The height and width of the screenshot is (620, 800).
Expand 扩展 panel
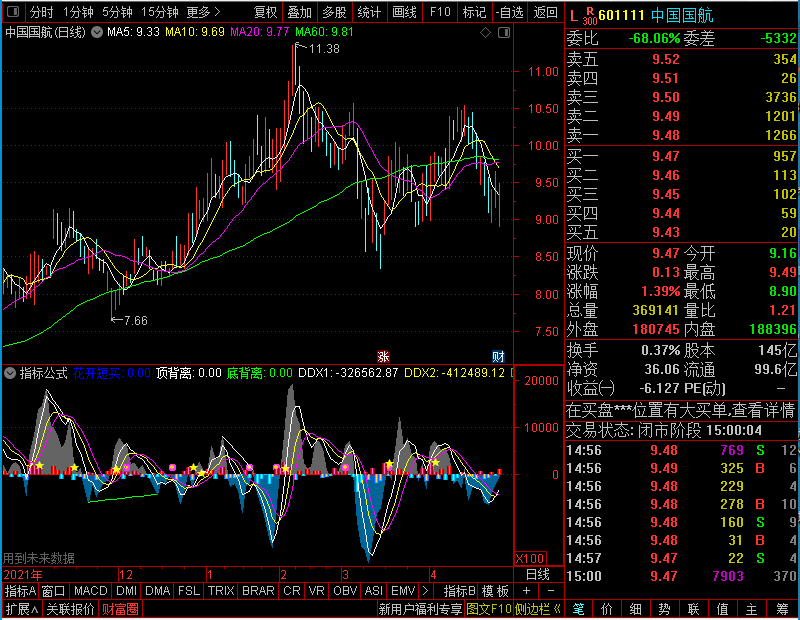tap(22, 609)
